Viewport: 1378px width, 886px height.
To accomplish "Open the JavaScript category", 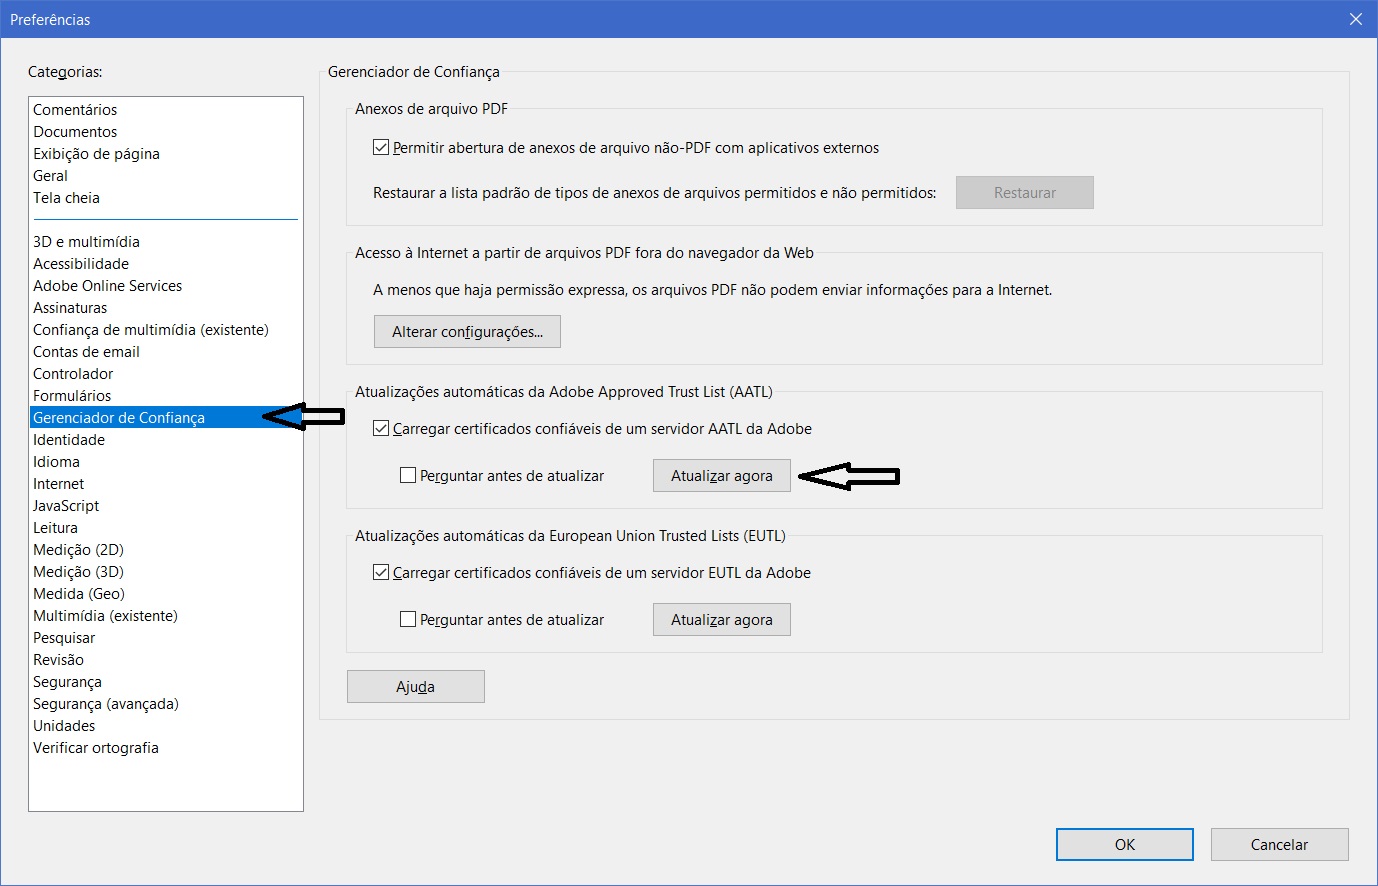I will coord(66,506).
